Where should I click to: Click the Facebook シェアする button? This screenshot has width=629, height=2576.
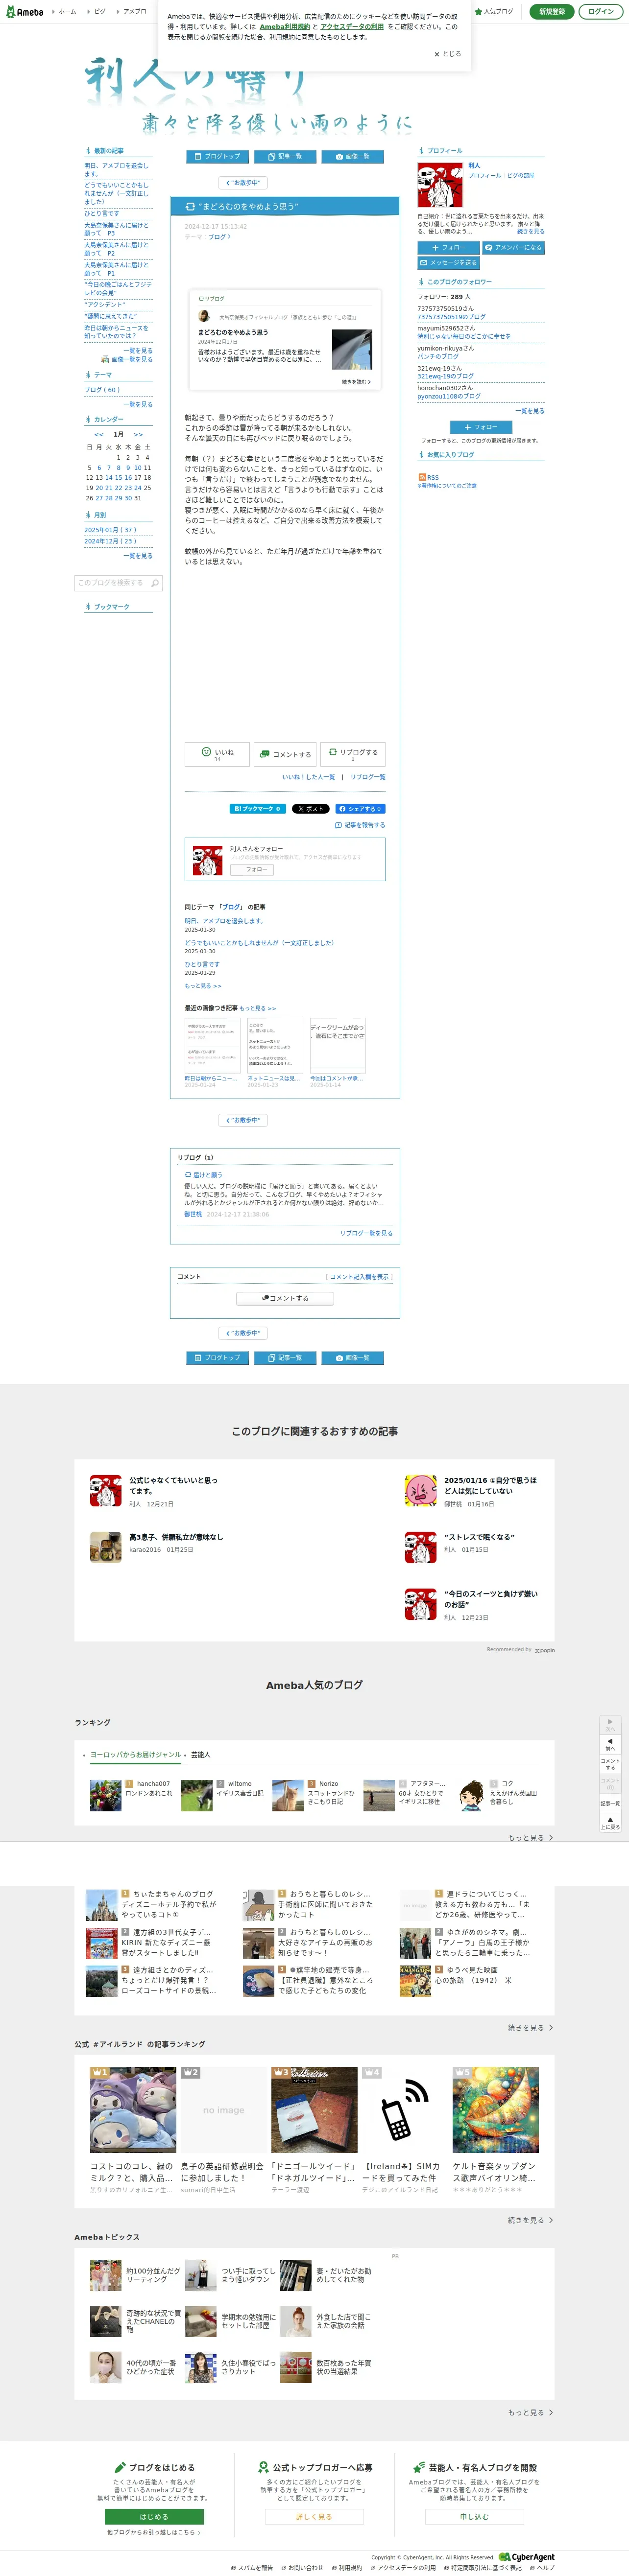(x=360, y=809)
